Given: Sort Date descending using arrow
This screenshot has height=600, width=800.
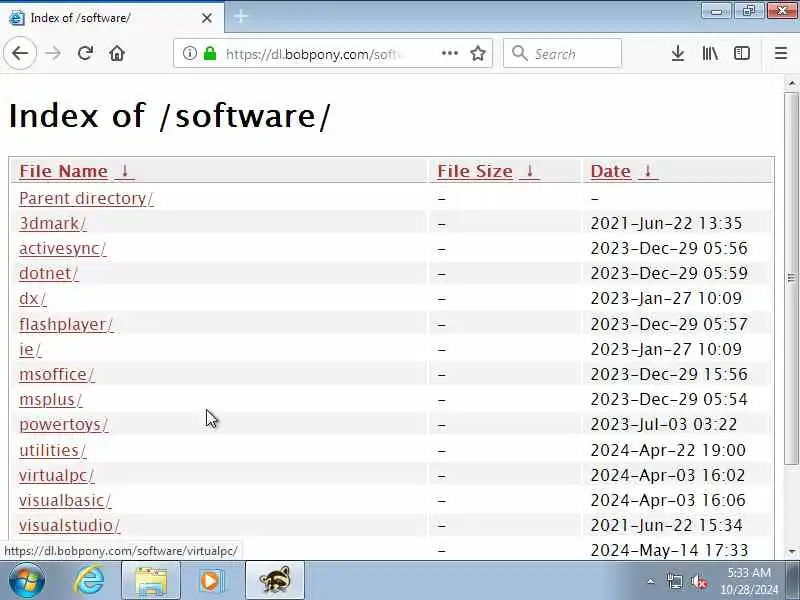Looking at the screenshot, I should pos(648,171).
